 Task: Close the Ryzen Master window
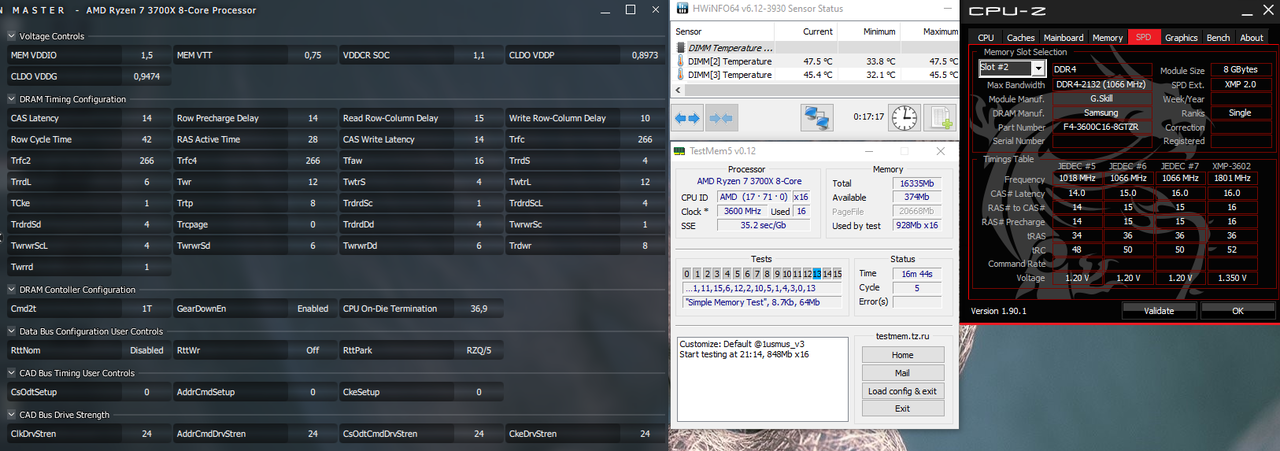(x=657, y=10)
